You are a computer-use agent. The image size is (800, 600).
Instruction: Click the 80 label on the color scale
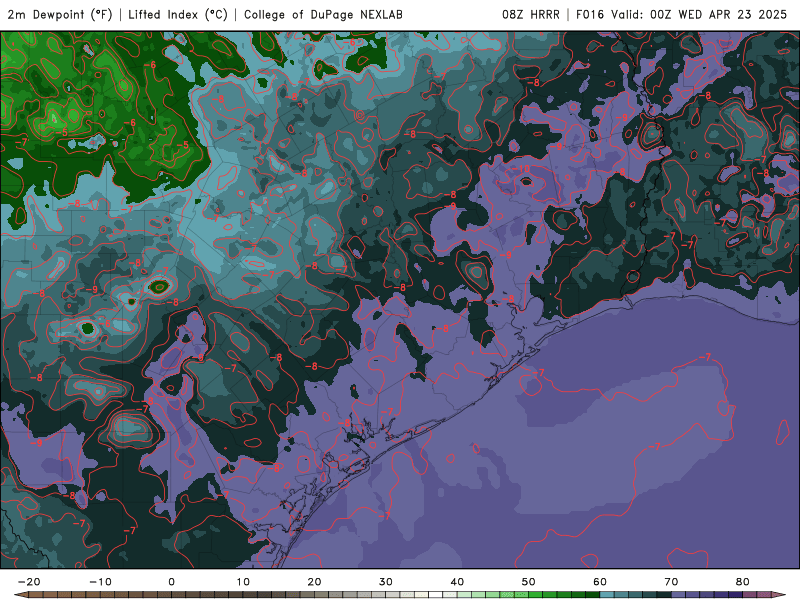pyautogui.click(x=743, y=582)
